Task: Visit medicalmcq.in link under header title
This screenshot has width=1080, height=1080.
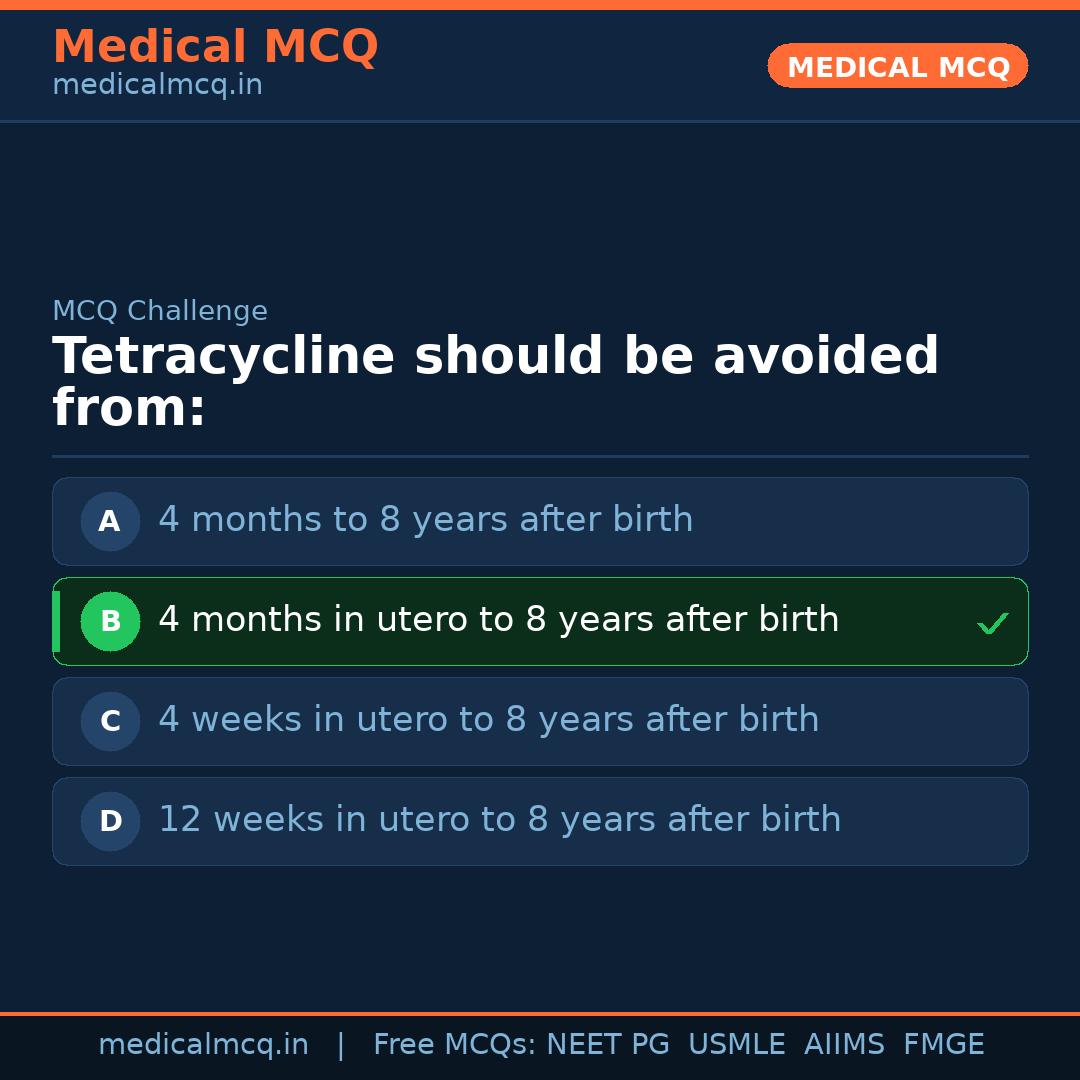Action: click(157, 86)
